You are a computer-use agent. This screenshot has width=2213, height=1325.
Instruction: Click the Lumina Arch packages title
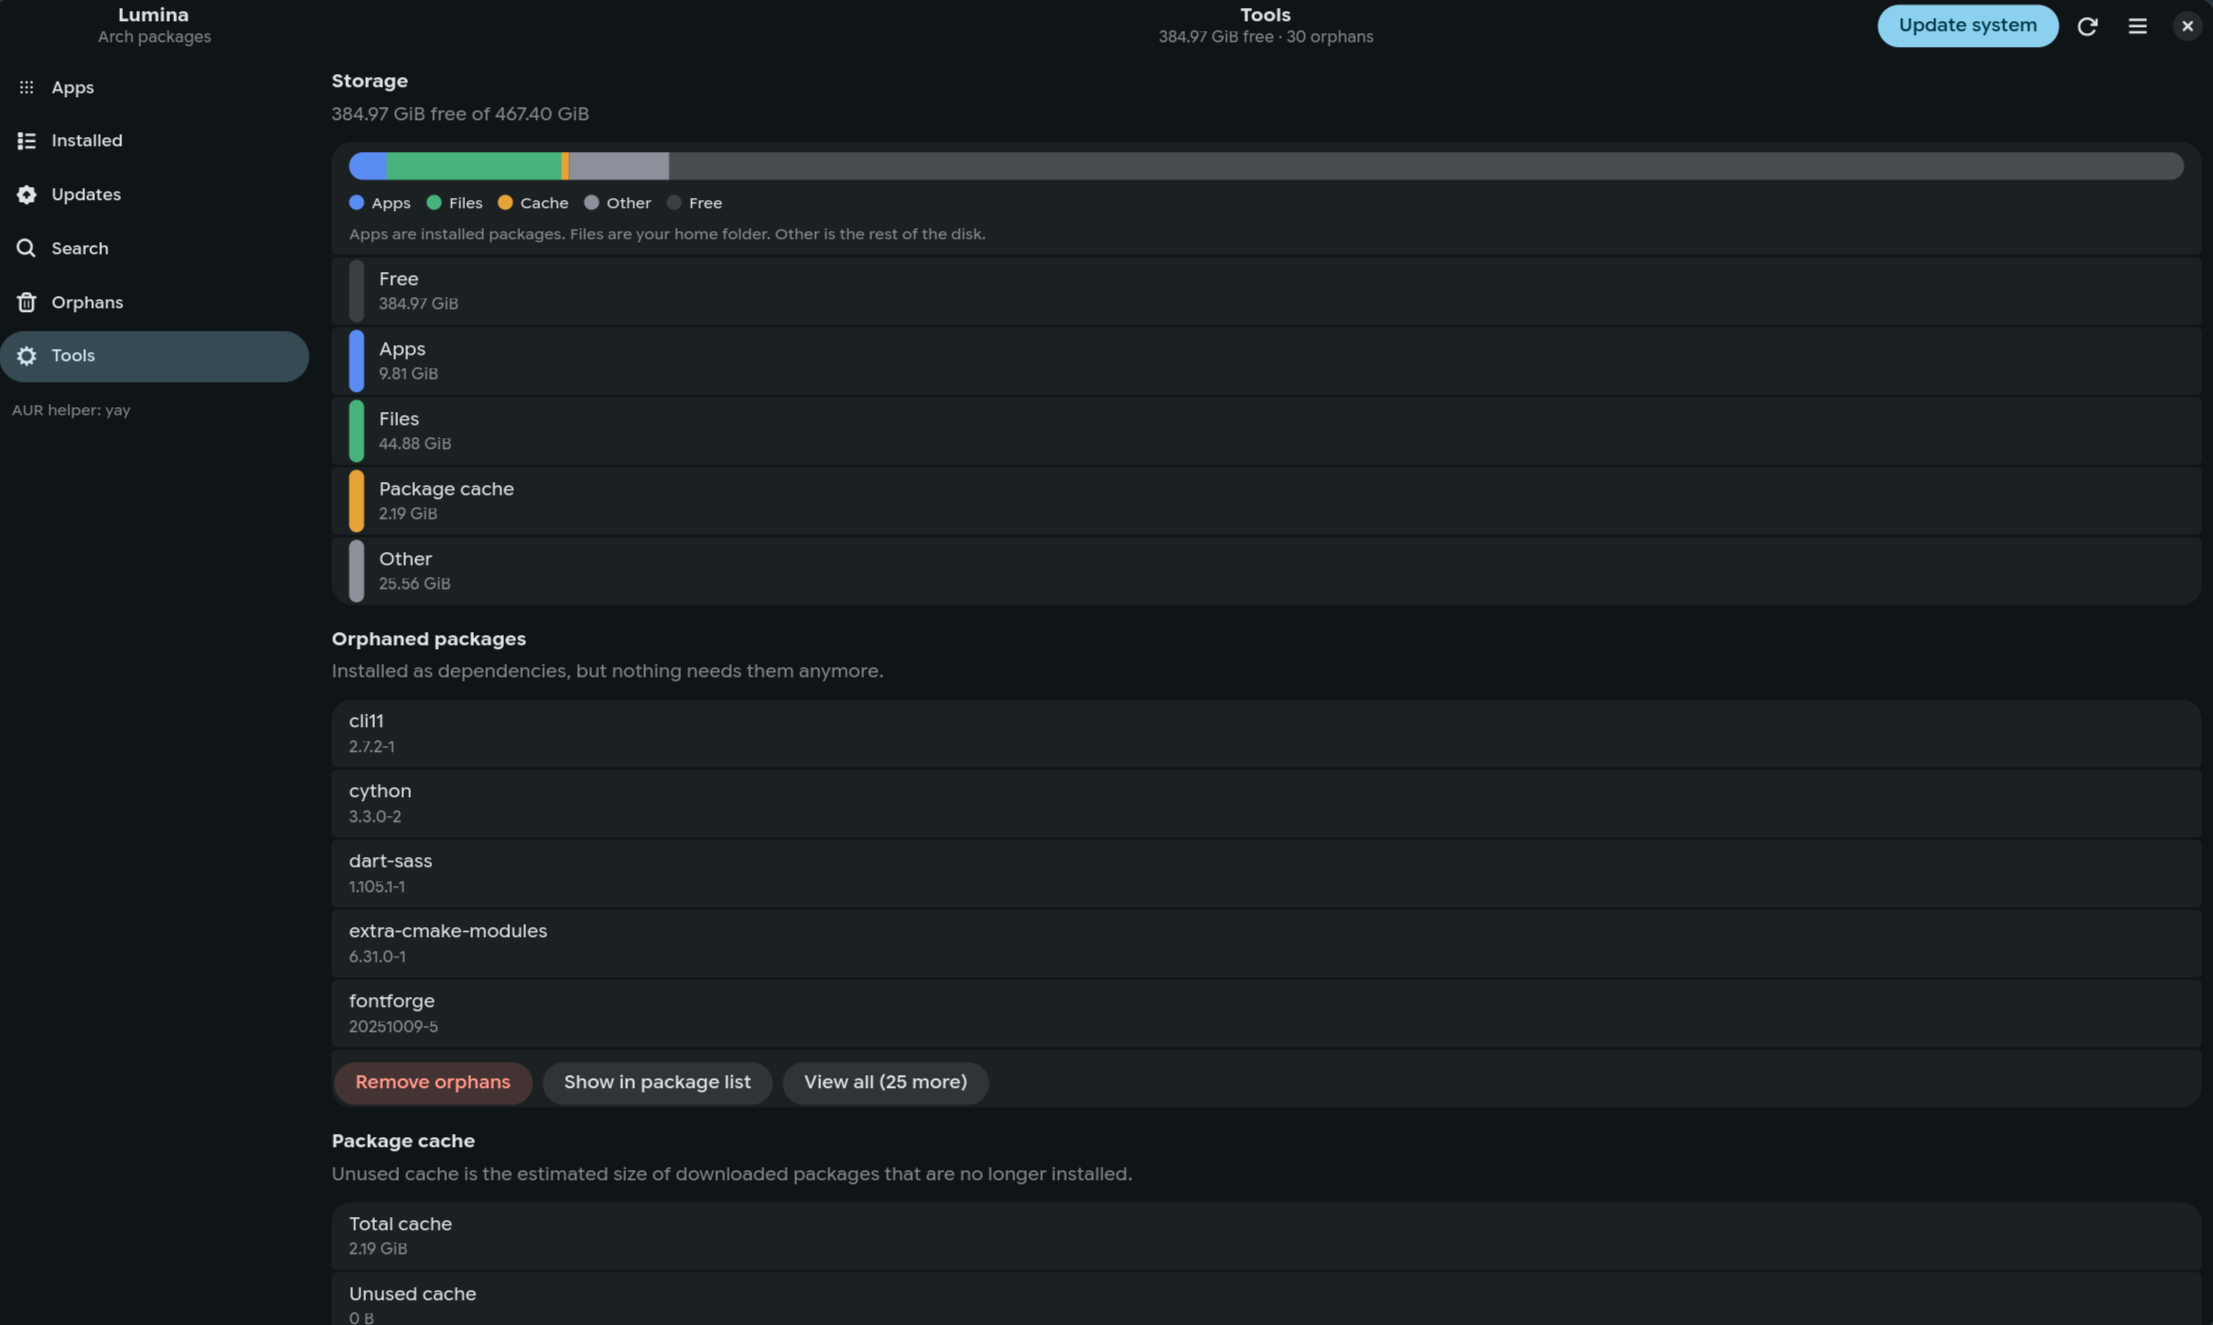[x=154, y=25]
